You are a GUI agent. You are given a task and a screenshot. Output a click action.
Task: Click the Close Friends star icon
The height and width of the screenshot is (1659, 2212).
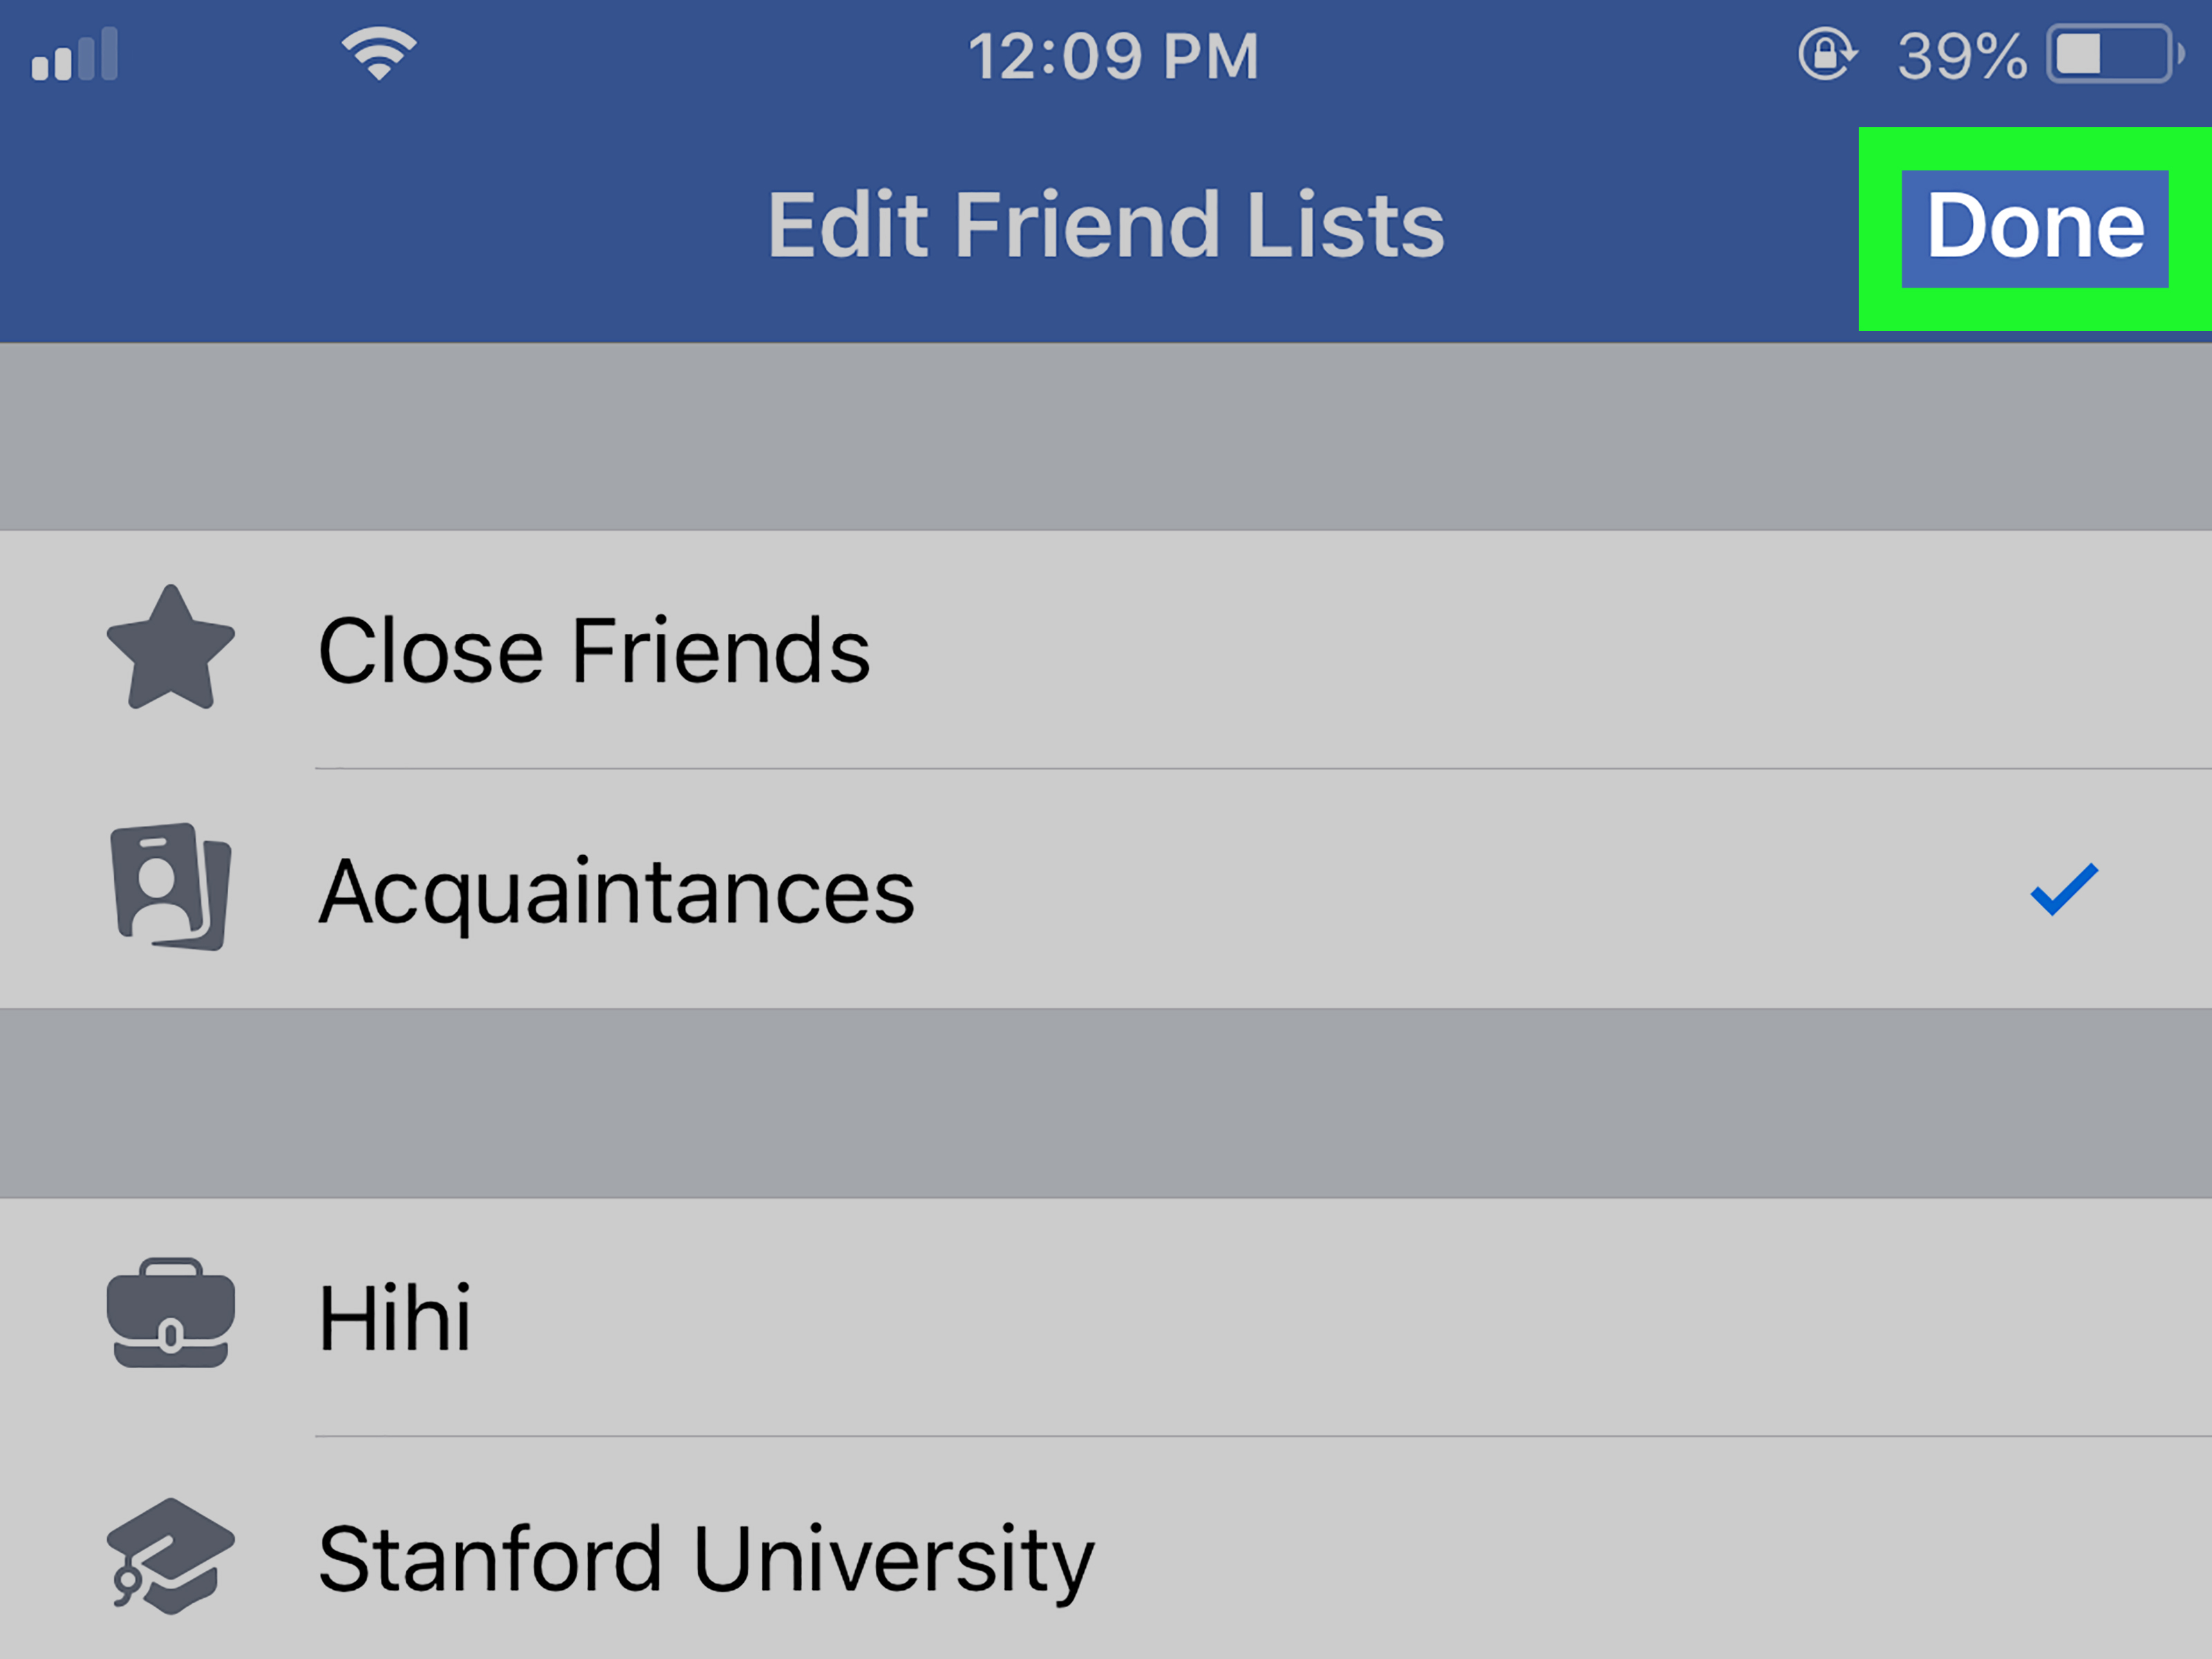coord(171,648)
